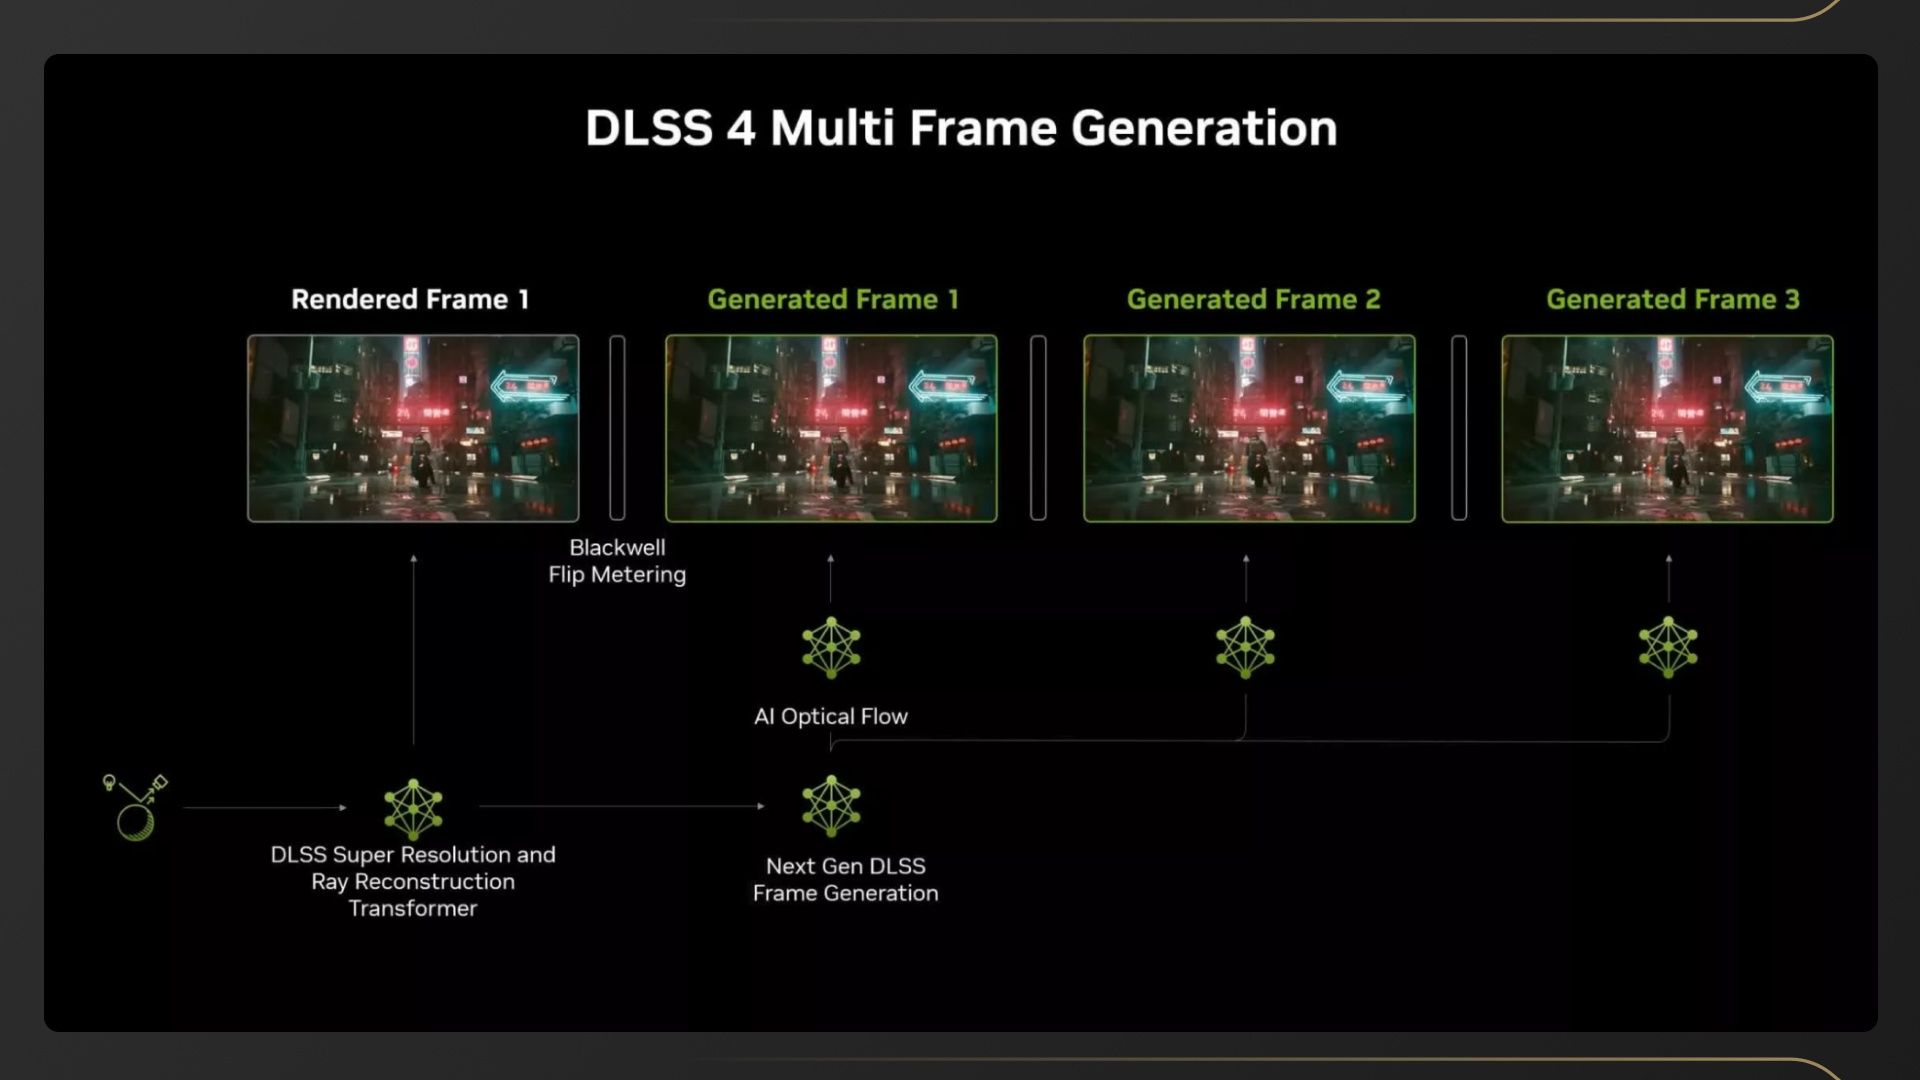
Task: Click the game engine input icon at left
Action: tap(135, 807)
